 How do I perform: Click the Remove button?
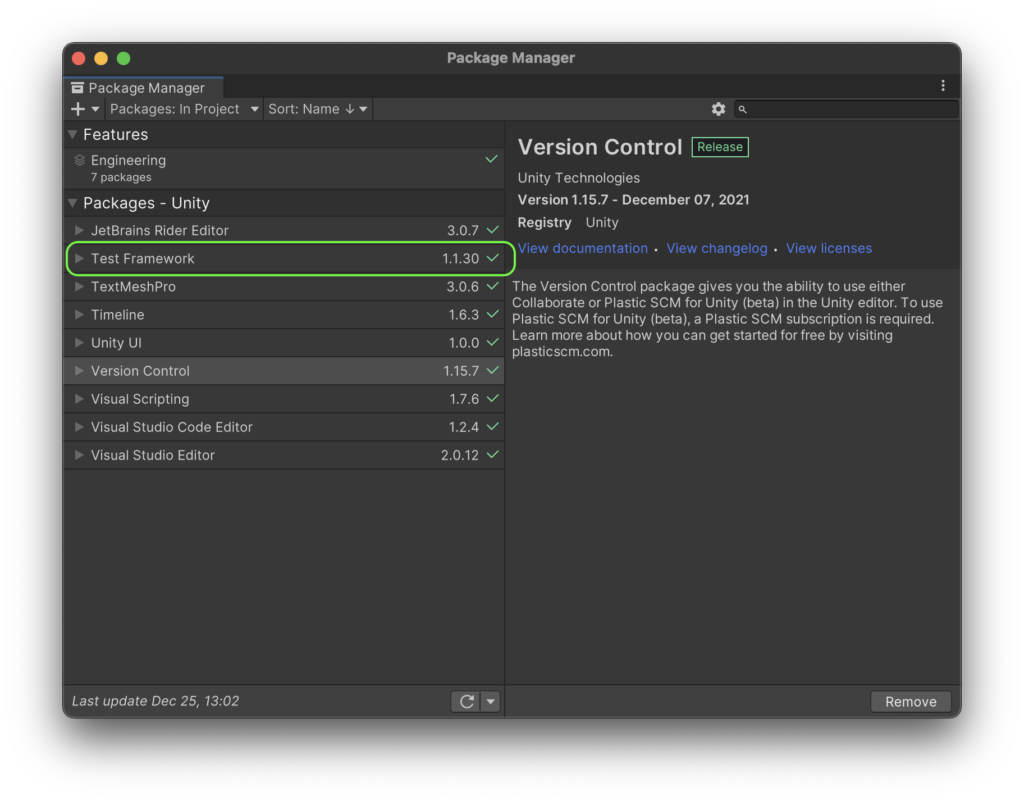(910, 701)
